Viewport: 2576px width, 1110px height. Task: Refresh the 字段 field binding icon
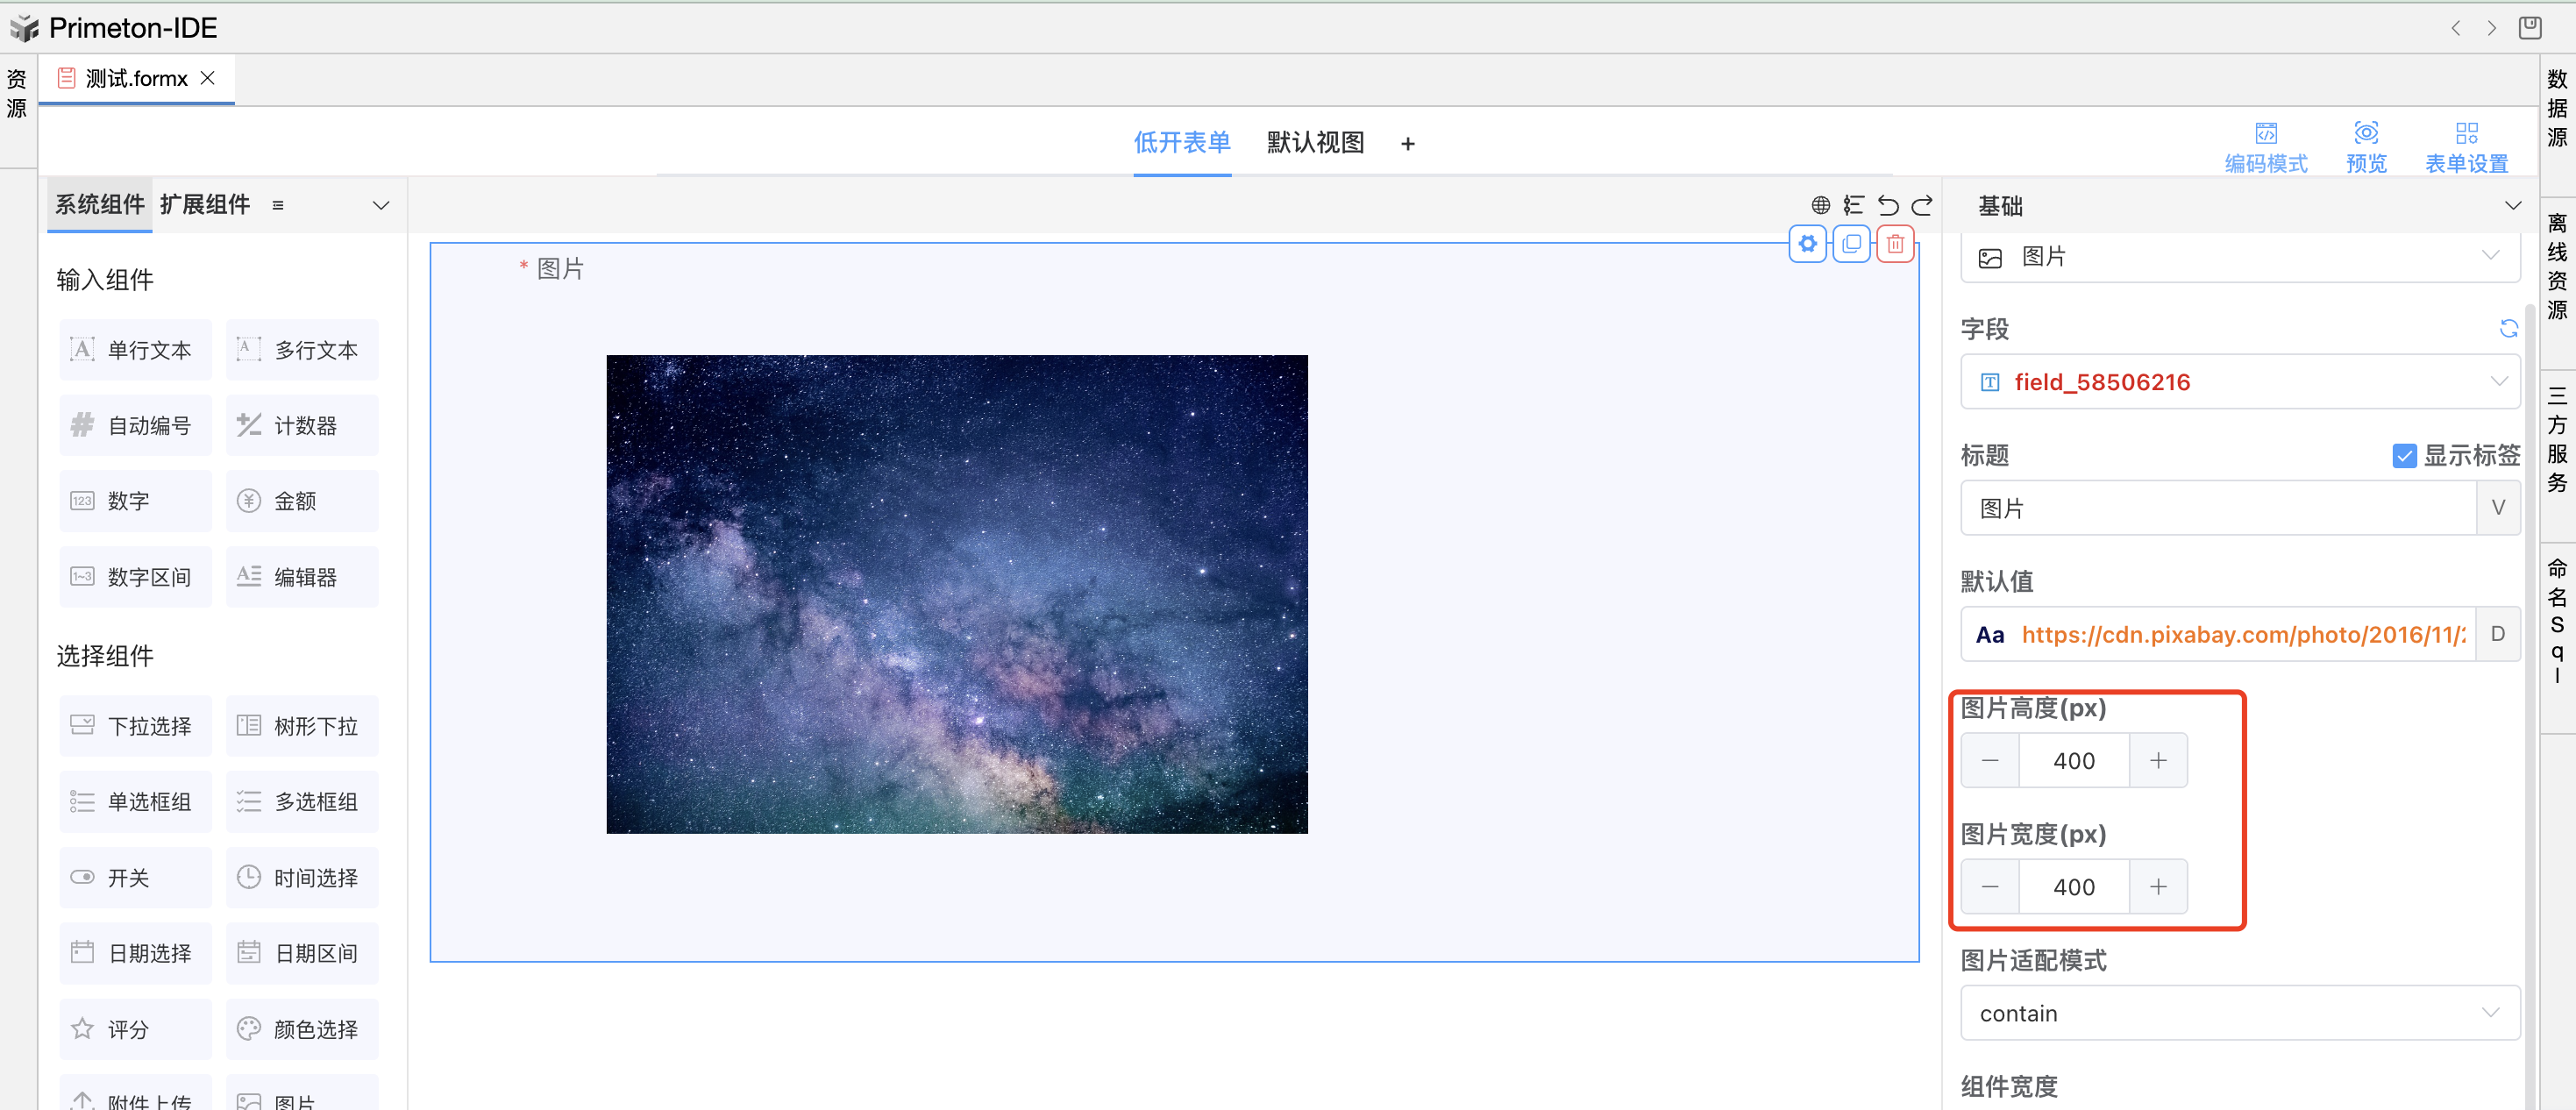(x=2510, y=328)
